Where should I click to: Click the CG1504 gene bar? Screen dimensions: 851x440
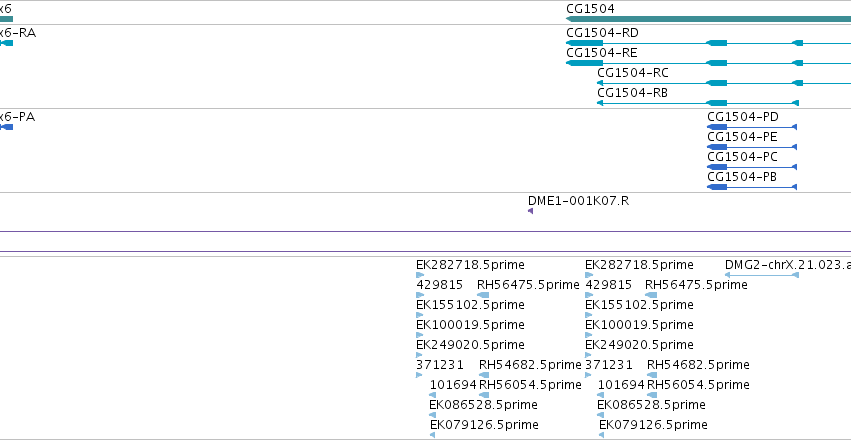708,19
